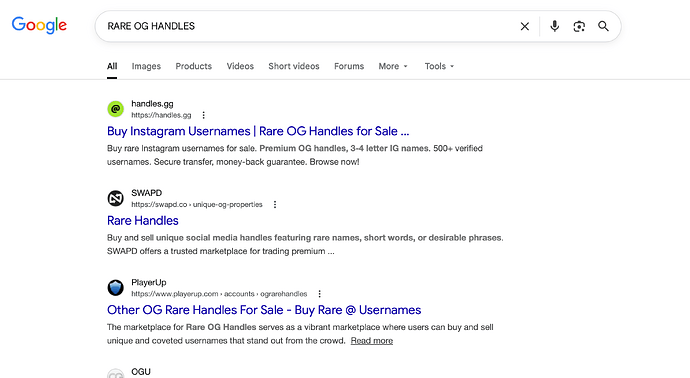690x378 pixels.
Task: Open three-dot menu for handles.gg result
Action: (x=203, y=115)
